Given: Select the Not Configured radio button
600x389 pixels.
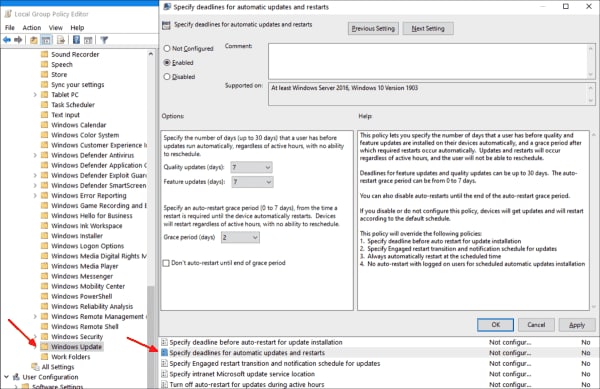Looking at the screenshot, I should pos(167,49).
